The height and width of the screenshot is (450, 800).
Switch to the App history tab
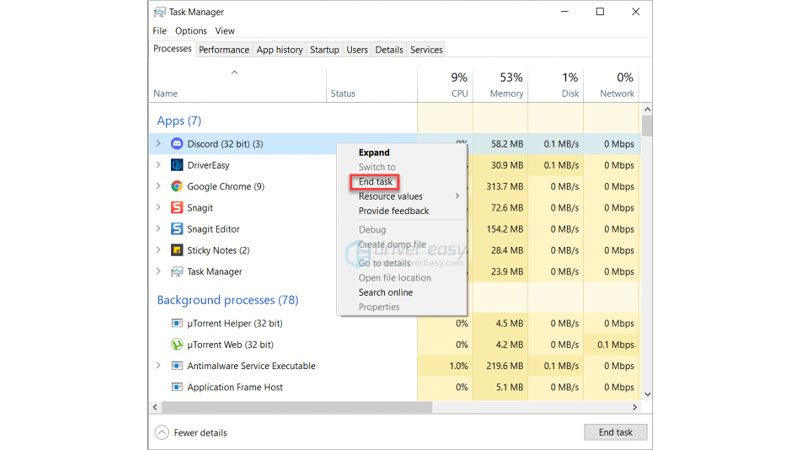pyautogui.click(x=280, y=49)
